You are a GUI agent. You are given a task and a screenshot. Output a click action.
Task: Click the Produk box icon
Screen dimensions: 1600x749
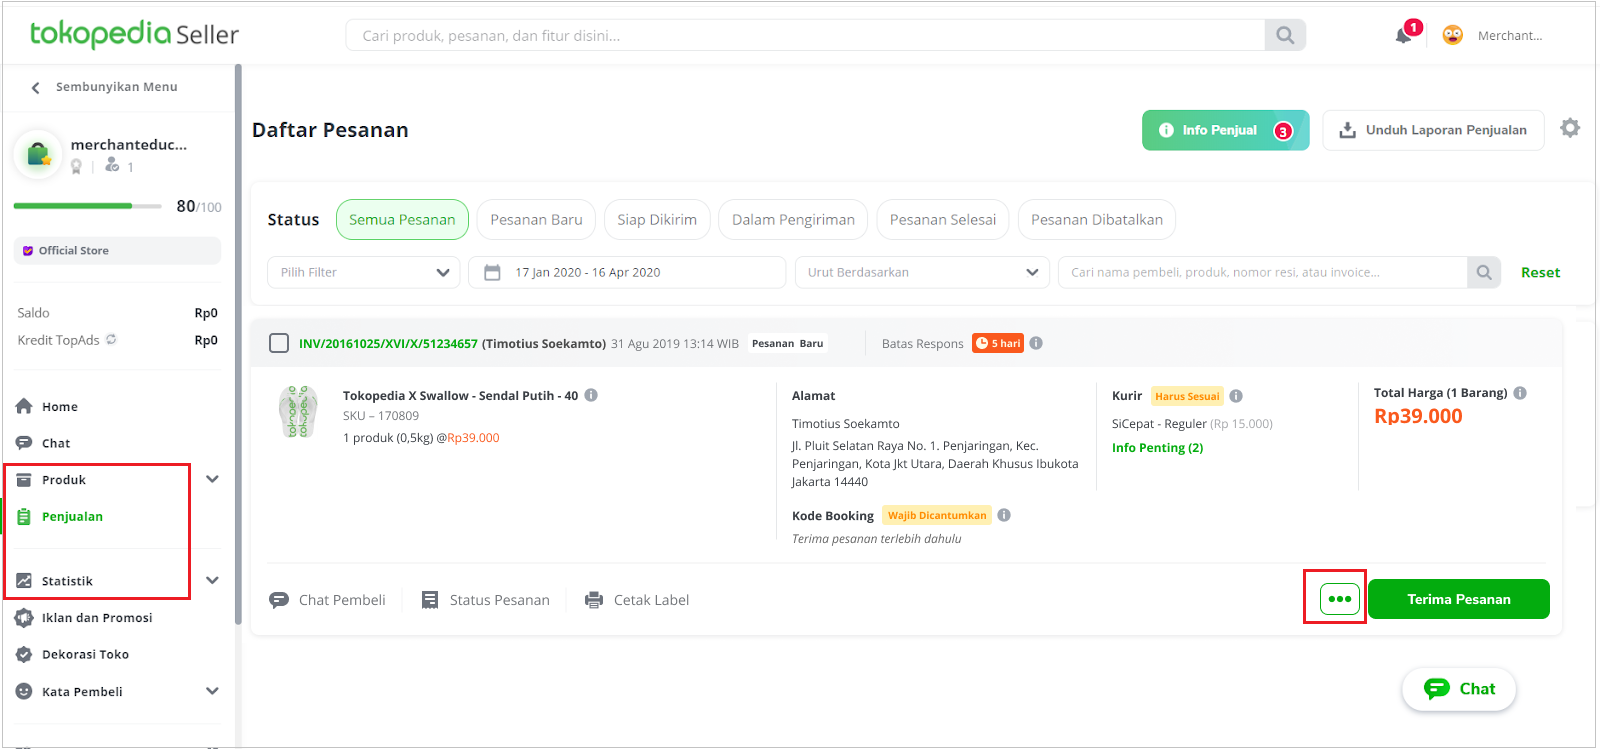point(24,480)
